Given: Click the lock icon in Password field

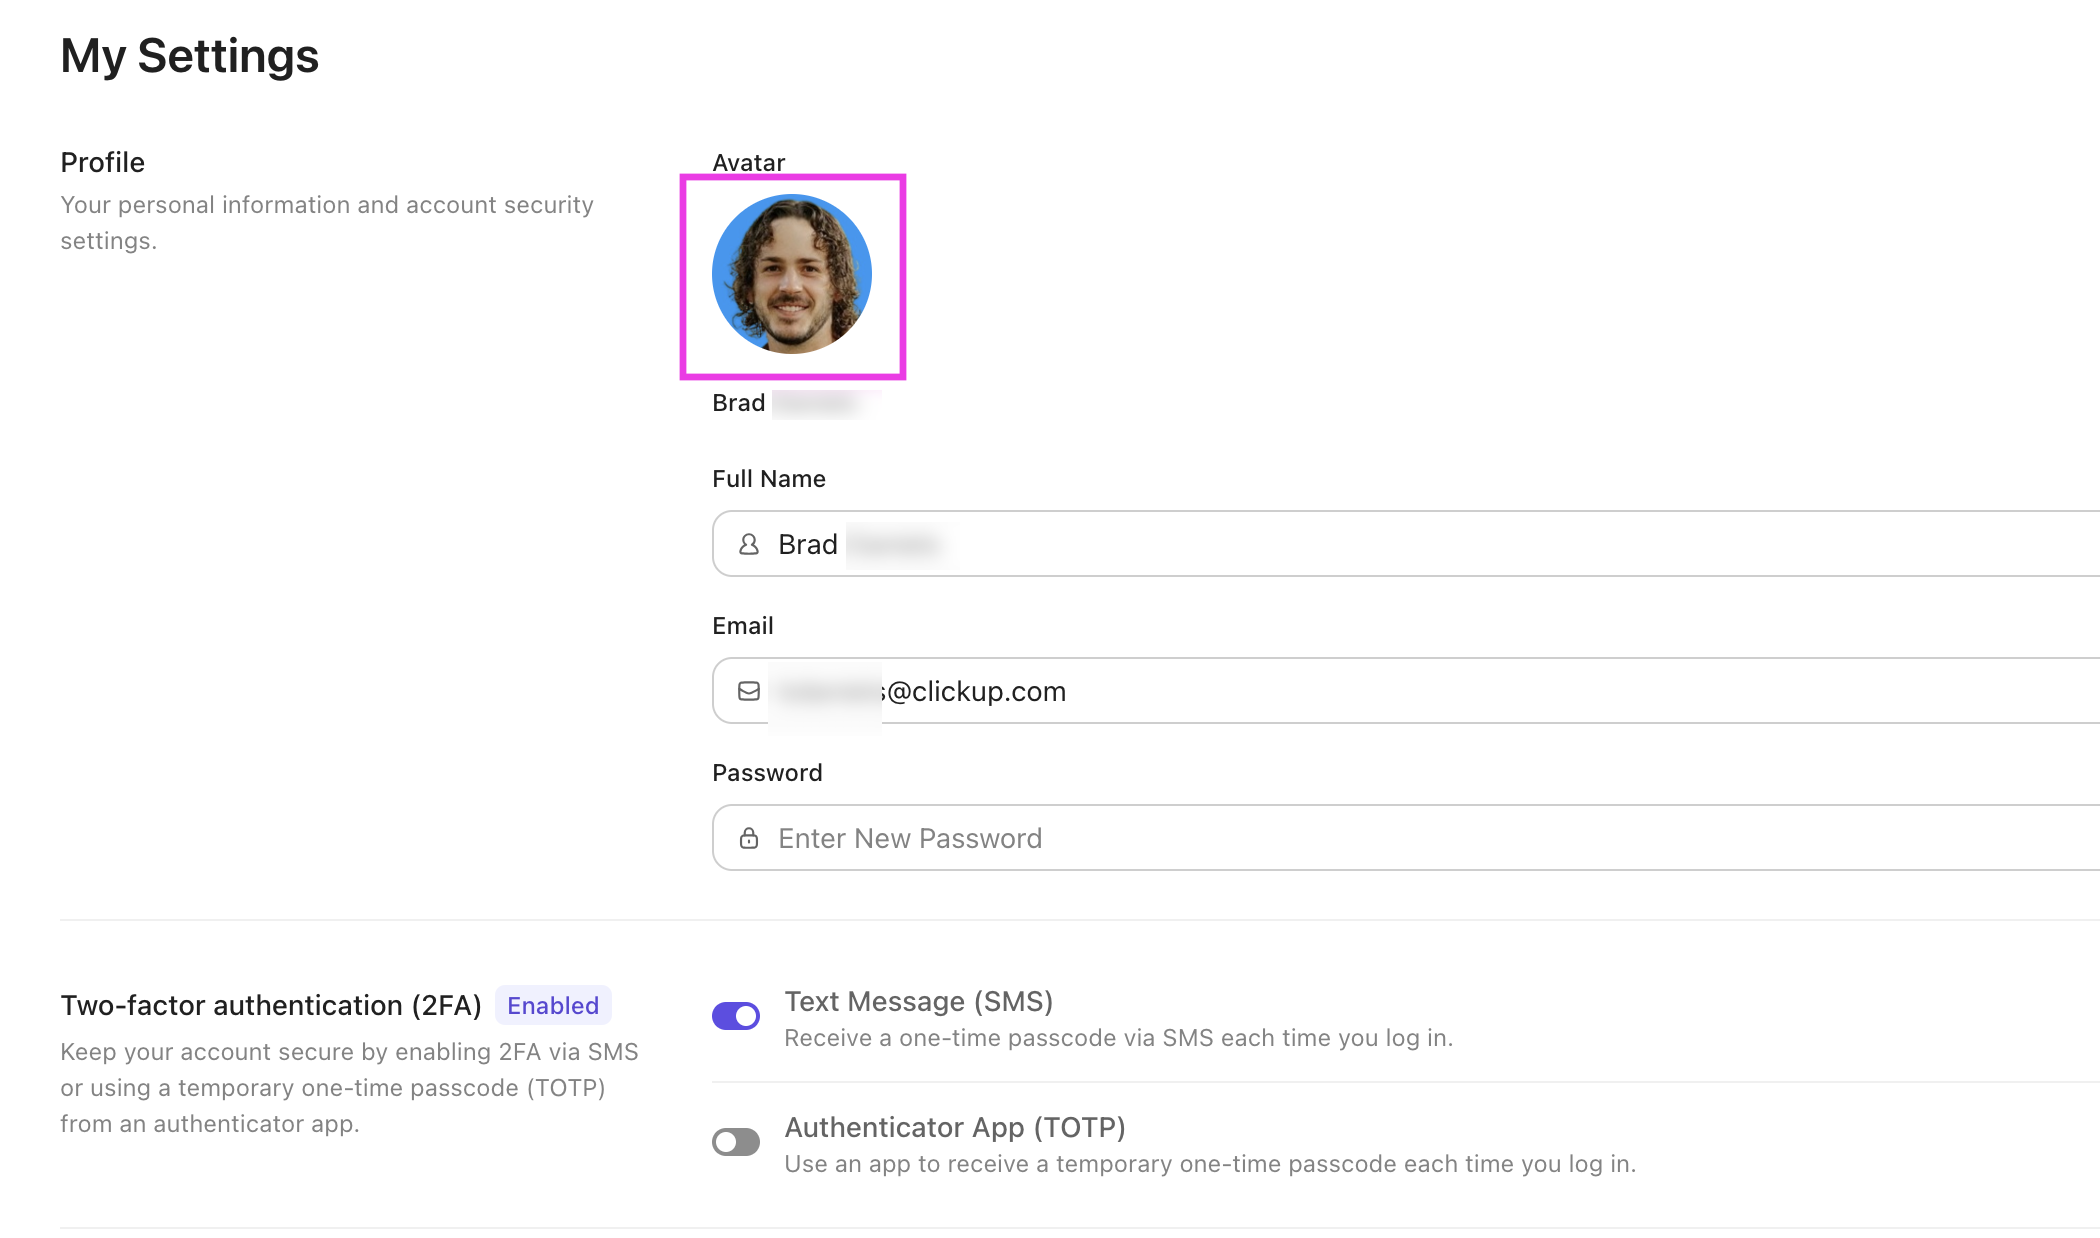Looking at the screenshot, I should tap(748, 838).
